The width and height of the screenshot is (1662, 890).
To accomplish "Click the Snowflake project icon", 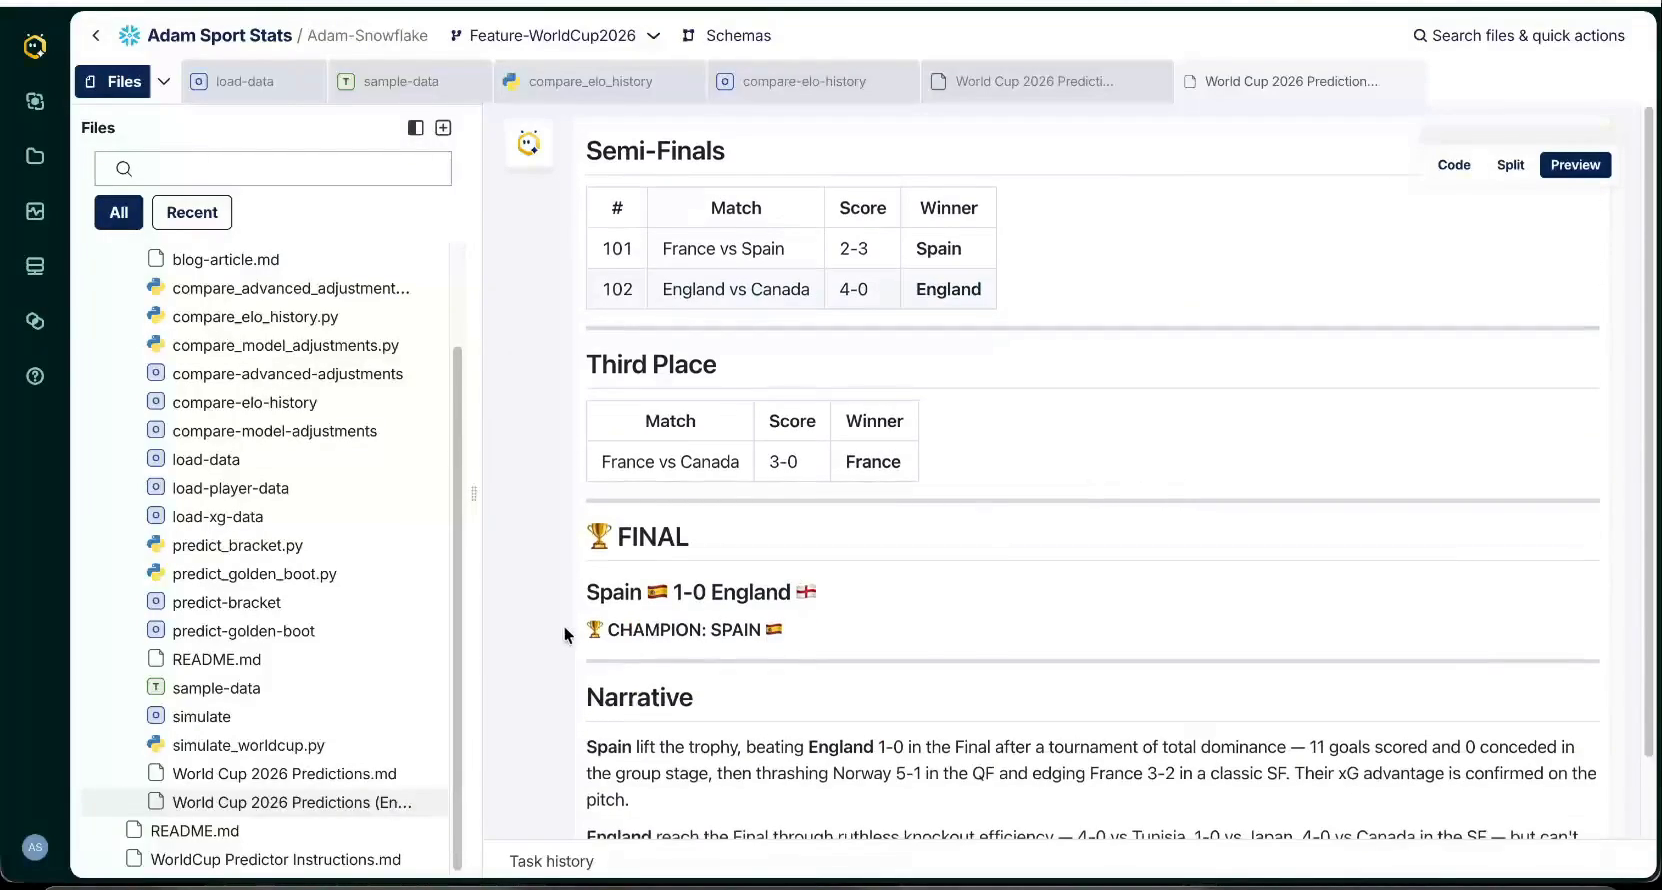I will pos(130,35).
